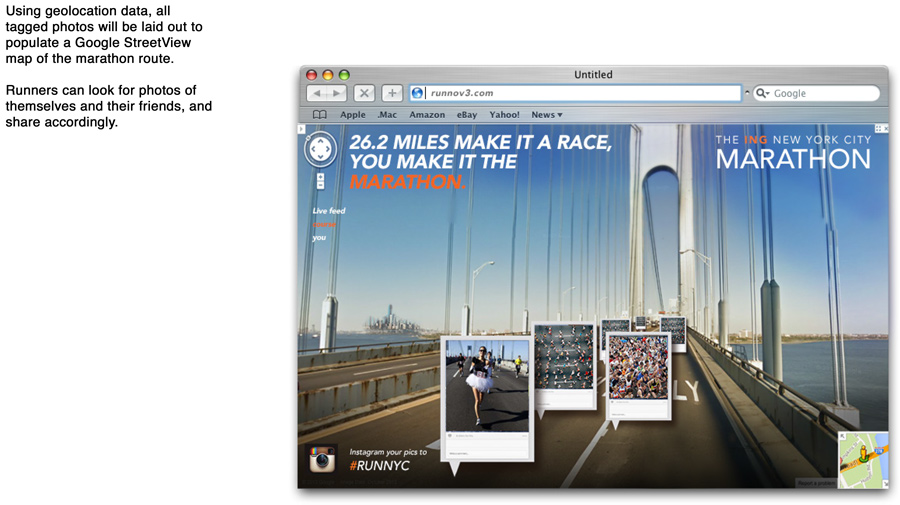Click the address bar showing runnov3.com
This screenshot has height=505, width=900.
[575, 93]
